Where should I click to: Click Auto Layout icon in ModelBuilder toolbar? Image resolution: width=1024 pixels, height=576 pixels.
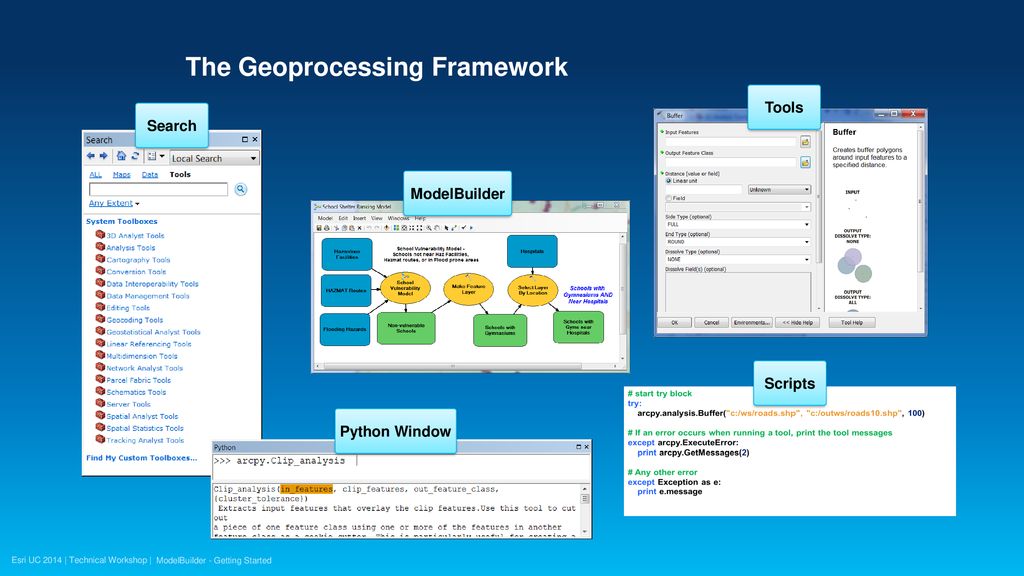(x=396, y=228)
